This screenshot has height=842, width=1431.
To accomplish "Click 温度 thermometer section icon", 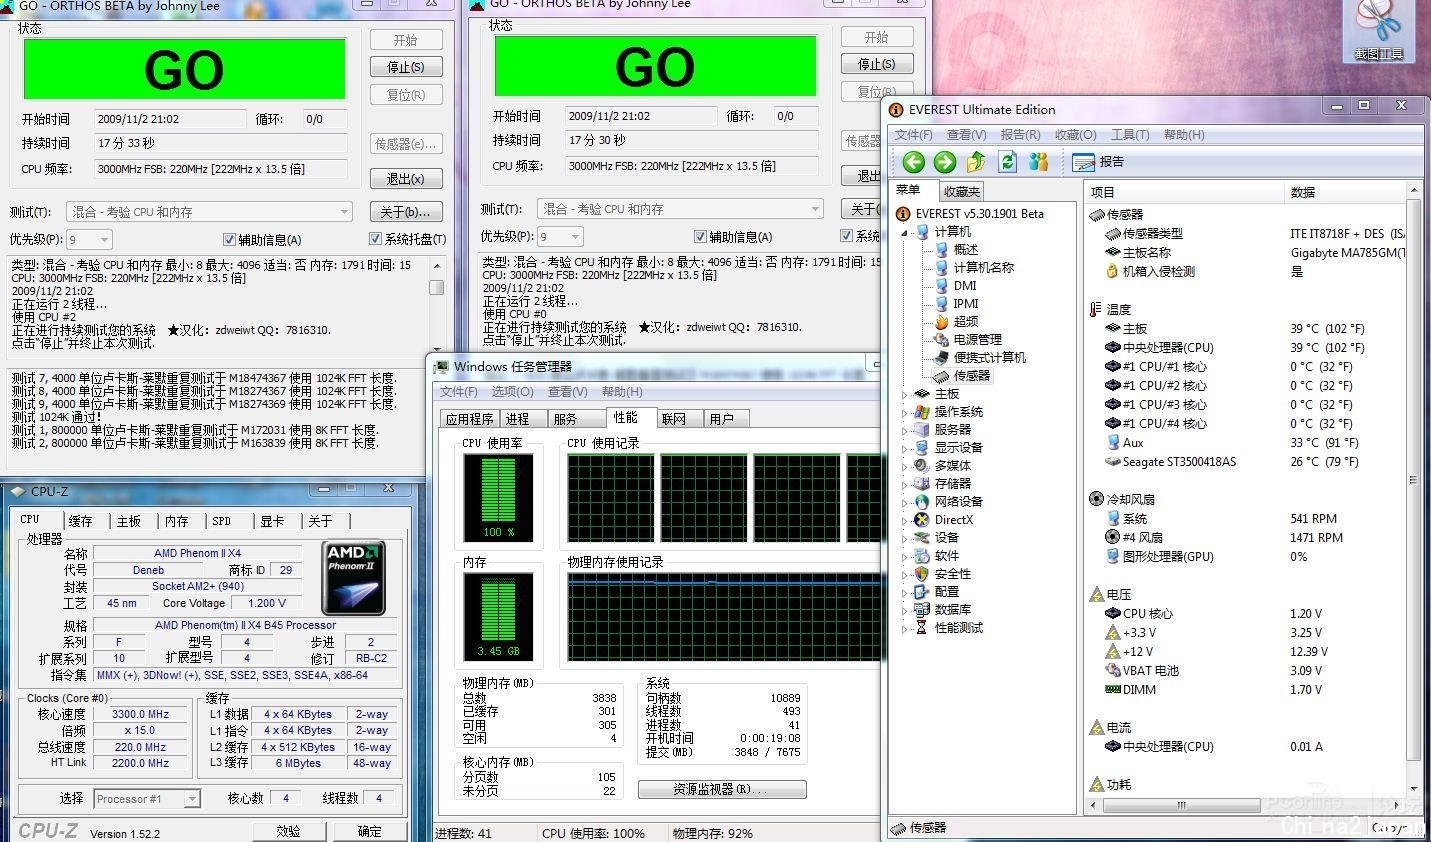I will coord(1096,310).
